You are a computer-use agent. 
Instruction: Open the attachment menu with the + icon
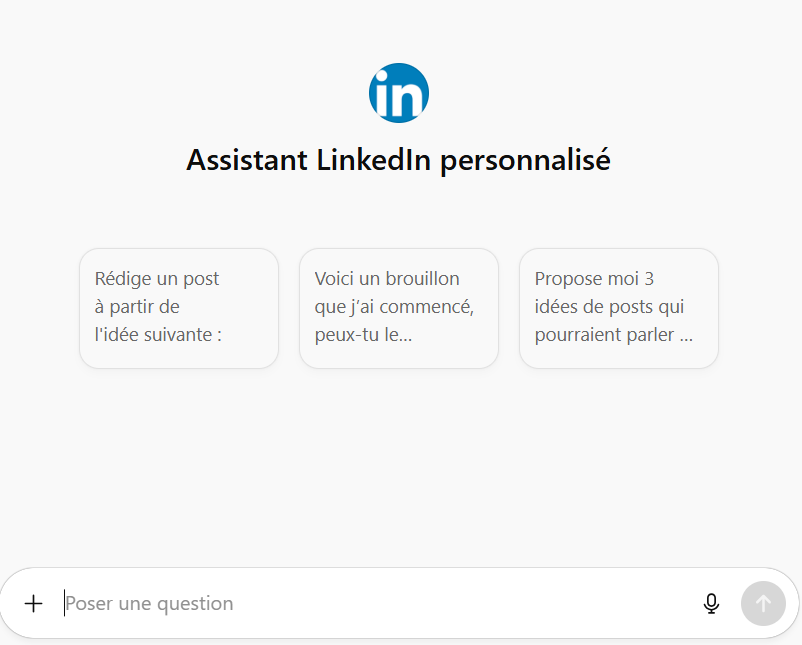[34, 603]
